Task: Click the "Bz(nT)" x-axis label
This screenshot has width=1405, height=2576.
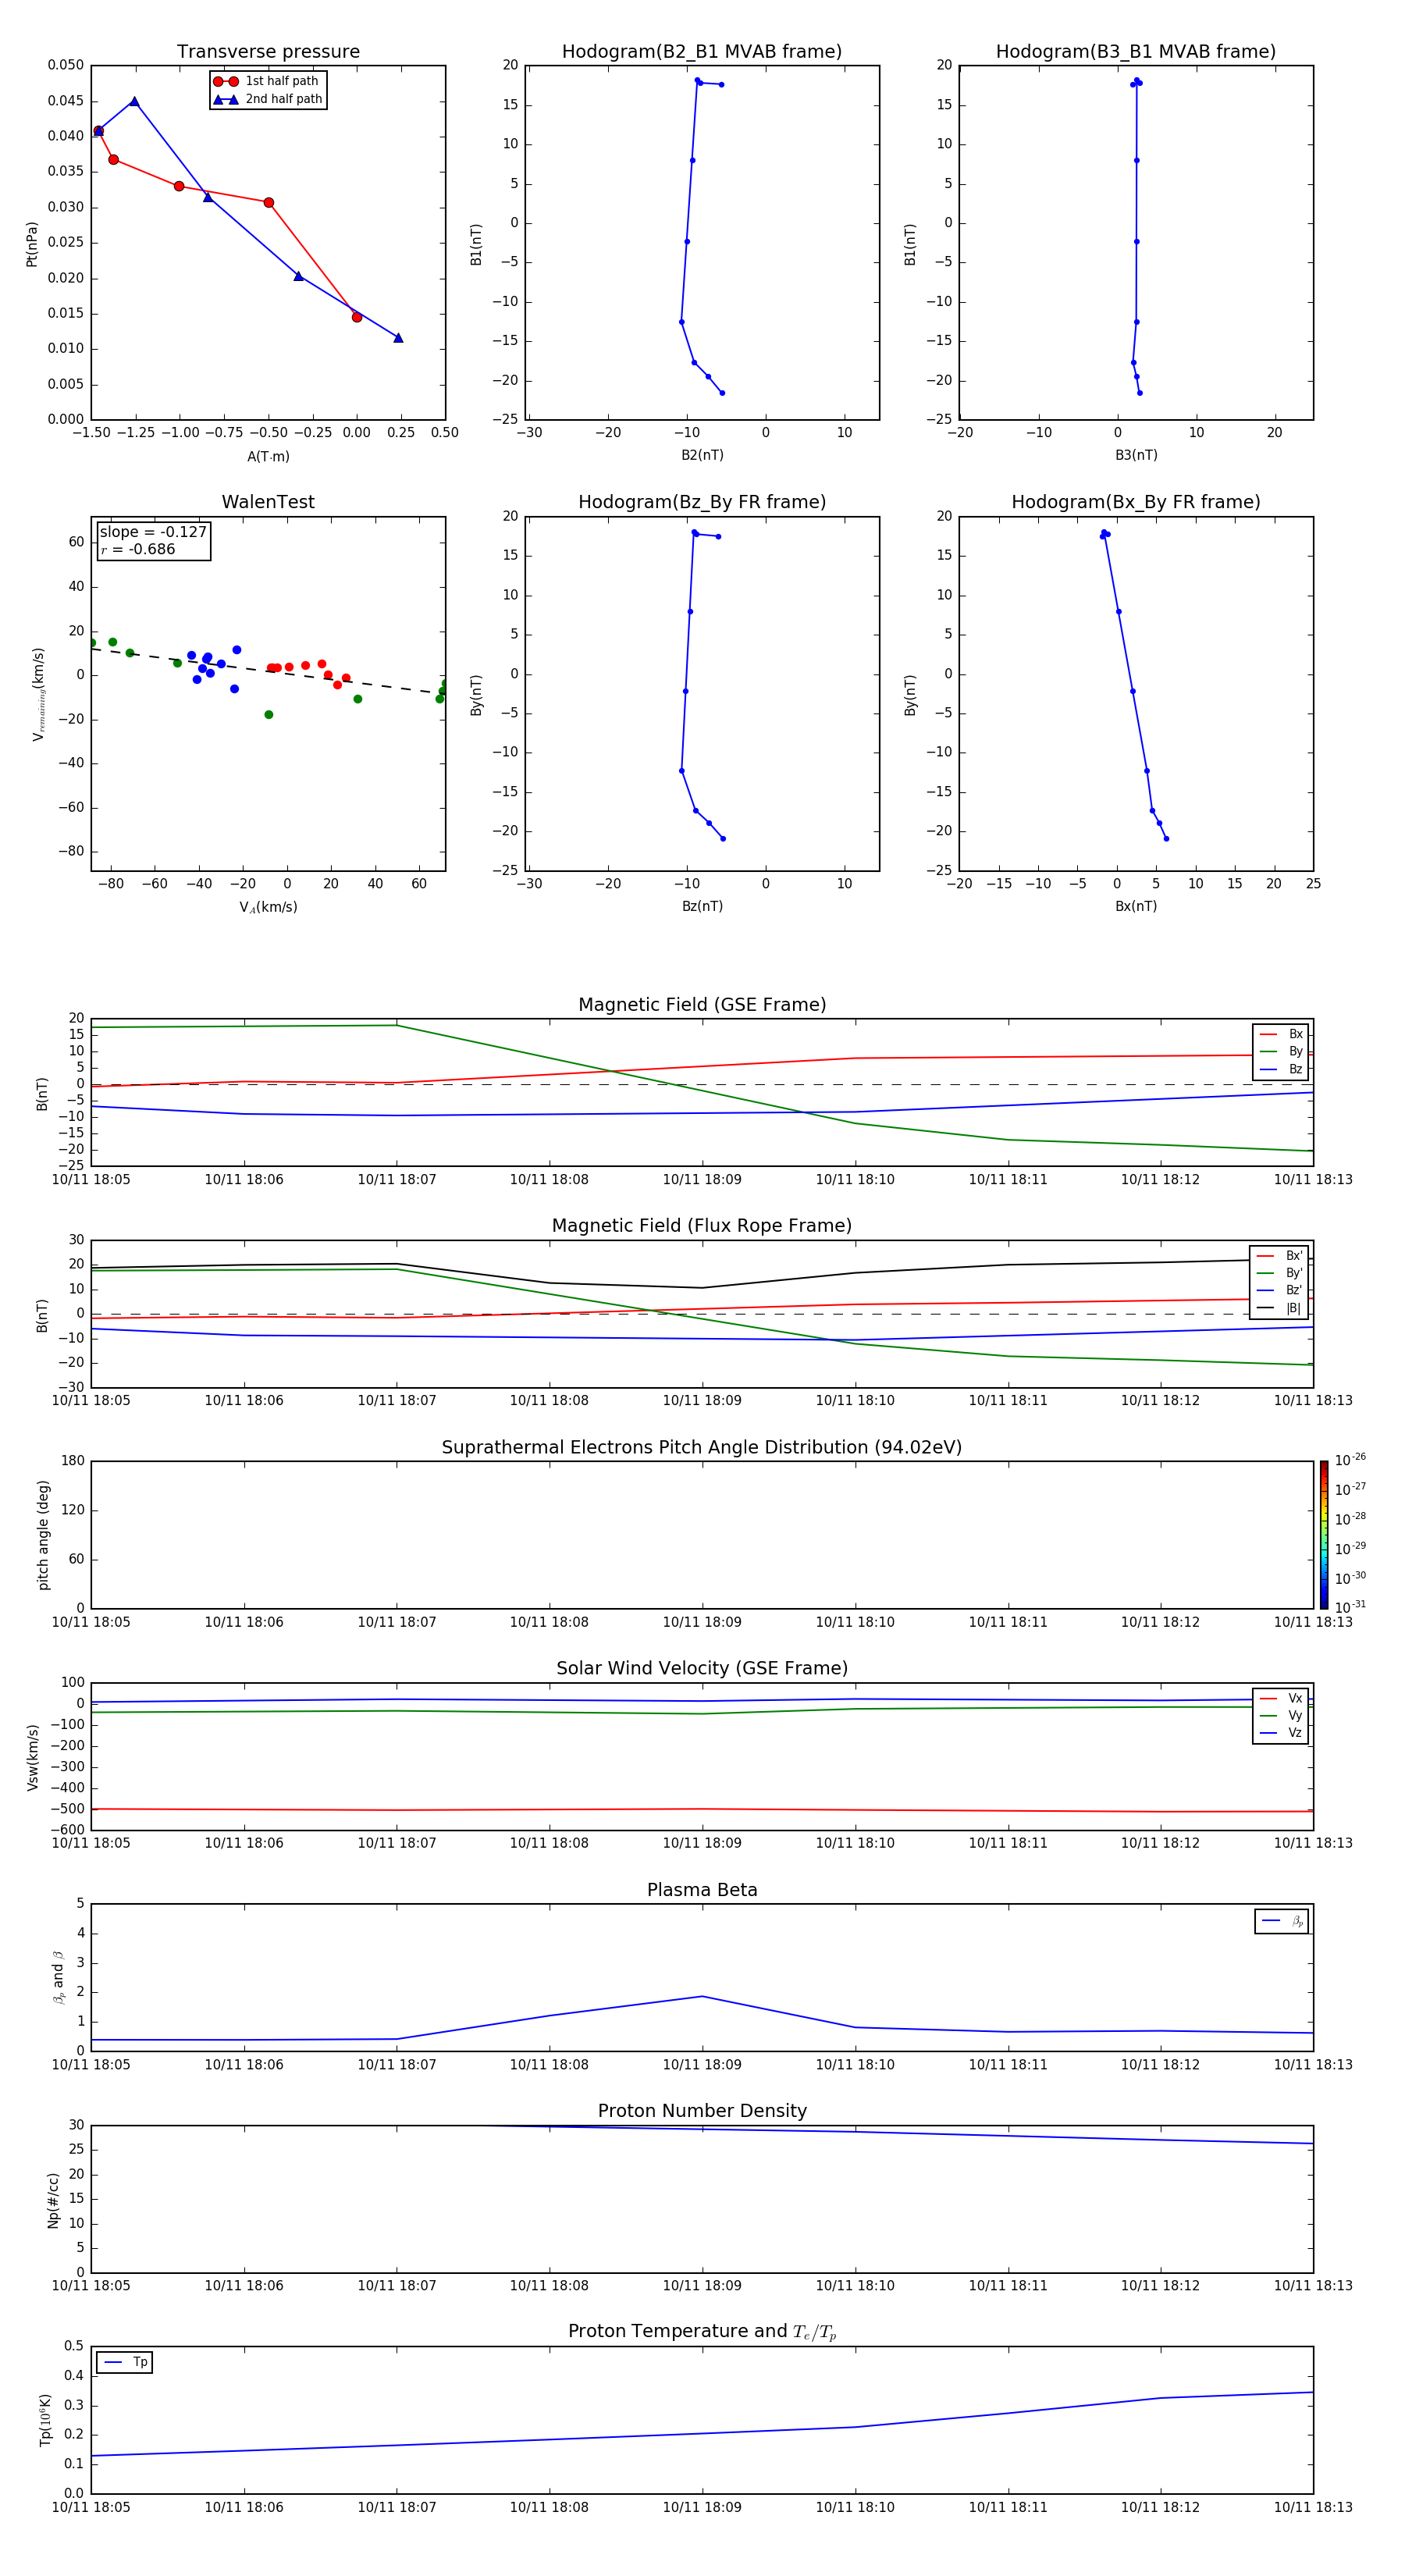Action: [x=702, y=906]
